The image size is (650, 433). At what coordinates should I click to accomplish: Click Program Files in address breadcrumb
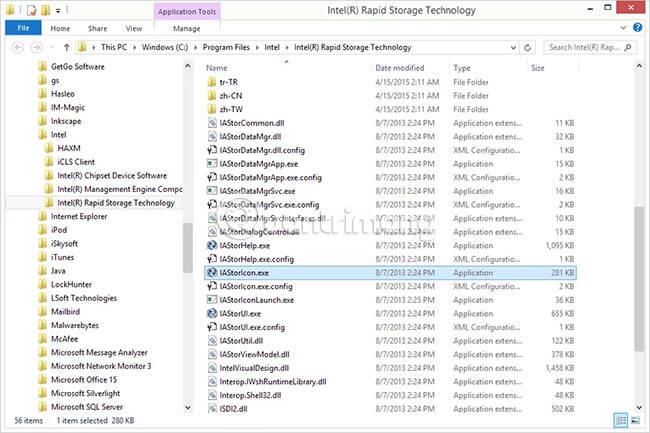point(226,48)
